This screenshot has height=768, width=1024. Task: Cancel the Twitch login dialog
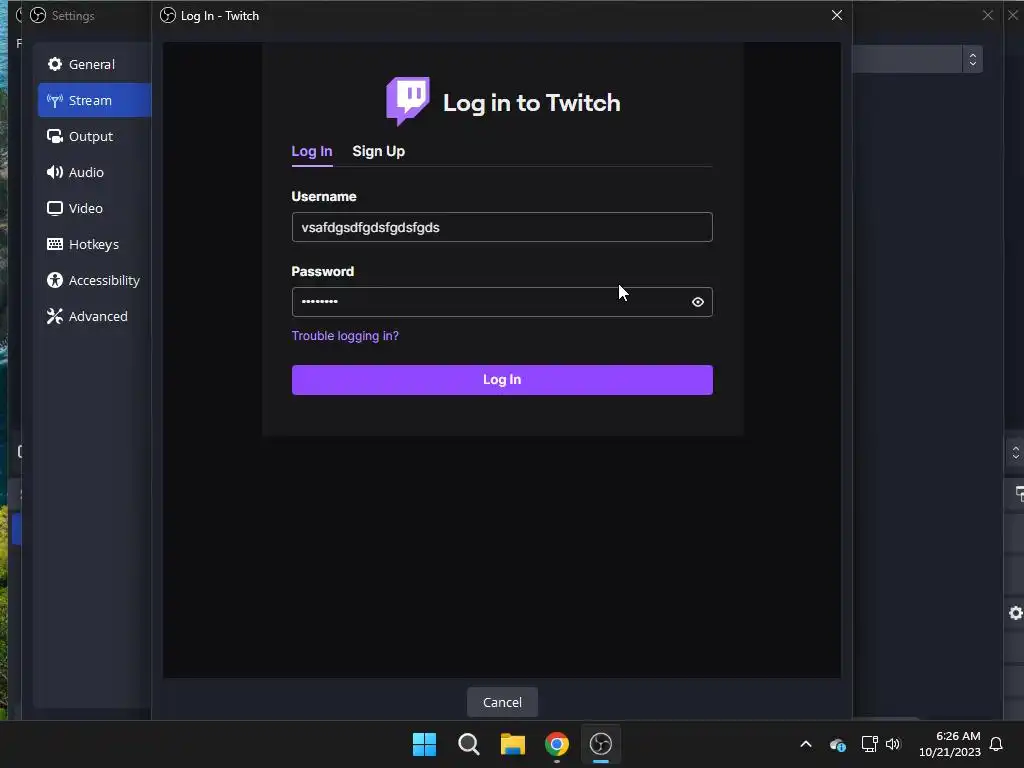pyautogui.click(x=502, y=702)
